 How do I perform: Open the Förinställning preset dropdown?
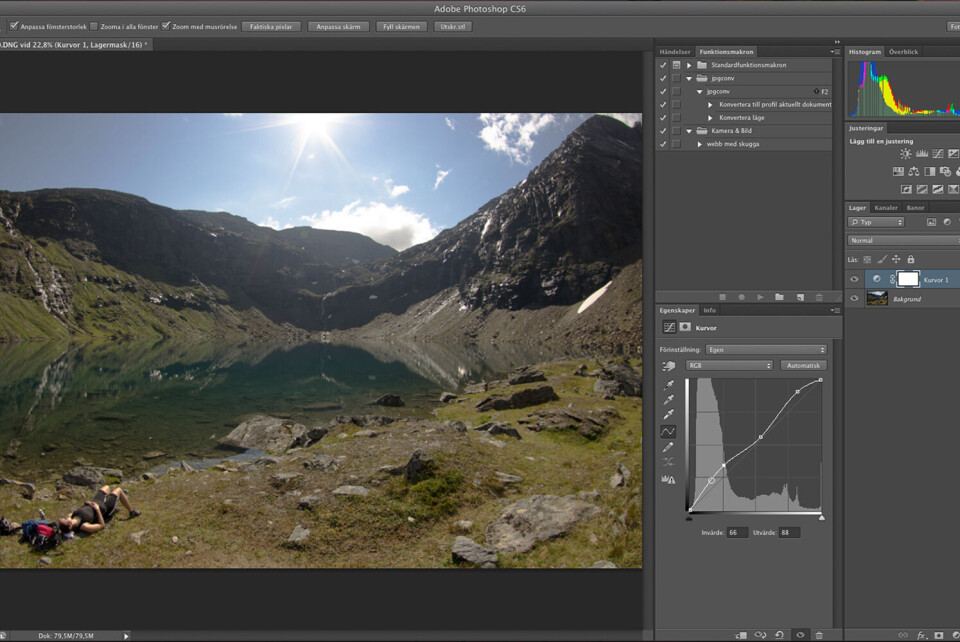pyautogui.click(x=765, y=350)
